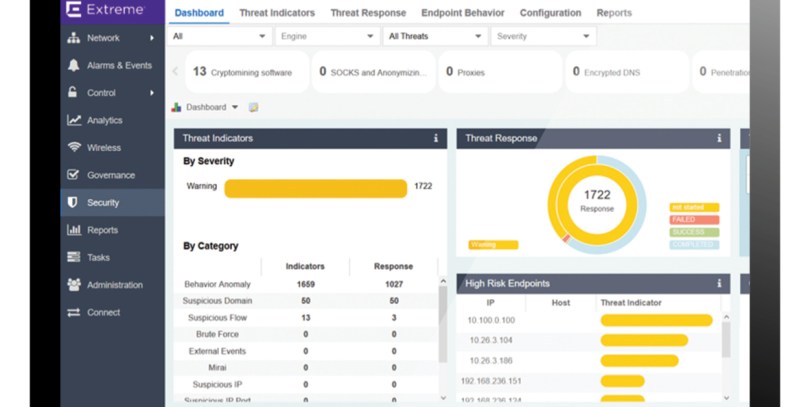
Task: Click the colored Dashboard chart icon
Action: pyautogui.click(x=177, y=107)
